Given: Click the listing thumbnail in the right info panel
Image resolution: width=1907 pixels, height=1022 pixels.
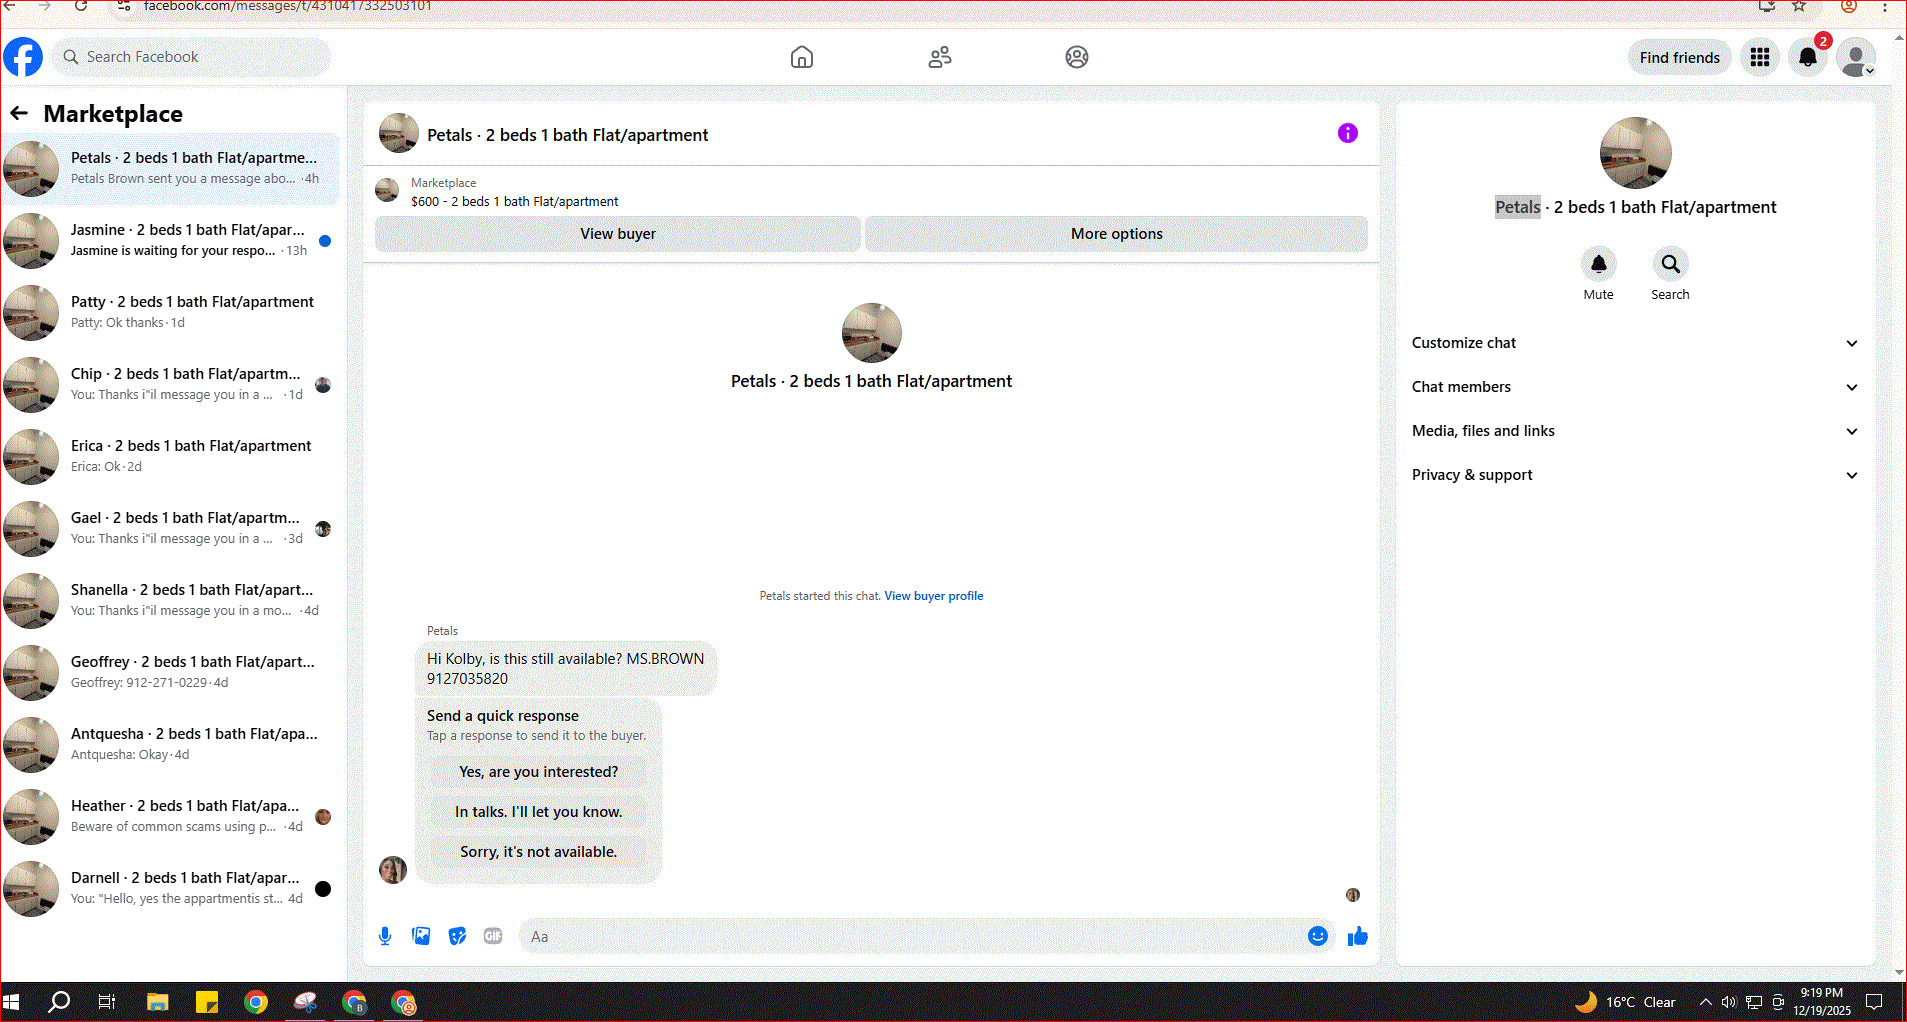Looking at the screenshot, I should (1635, 153).
